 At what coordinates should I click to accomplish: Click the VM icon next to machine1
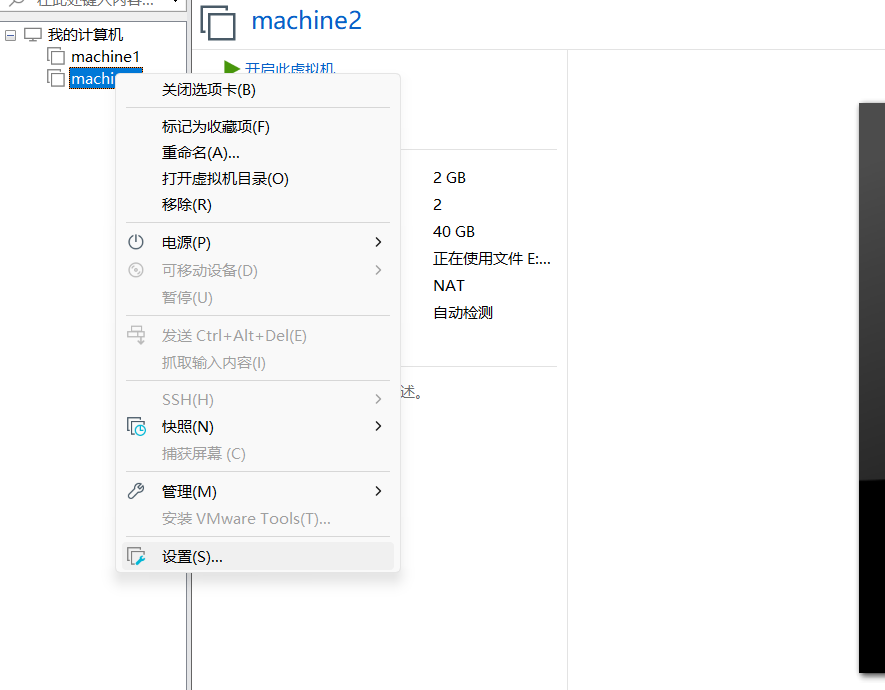(x=56, y=56)
